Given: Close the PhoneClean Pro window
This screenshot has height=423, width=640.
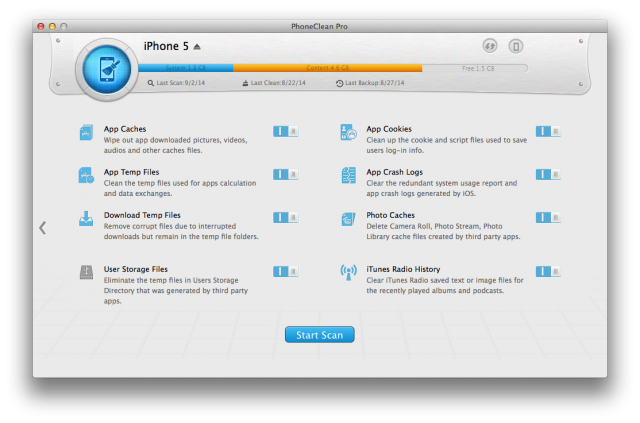Looking at the screenshot, I should coord(41,27).
